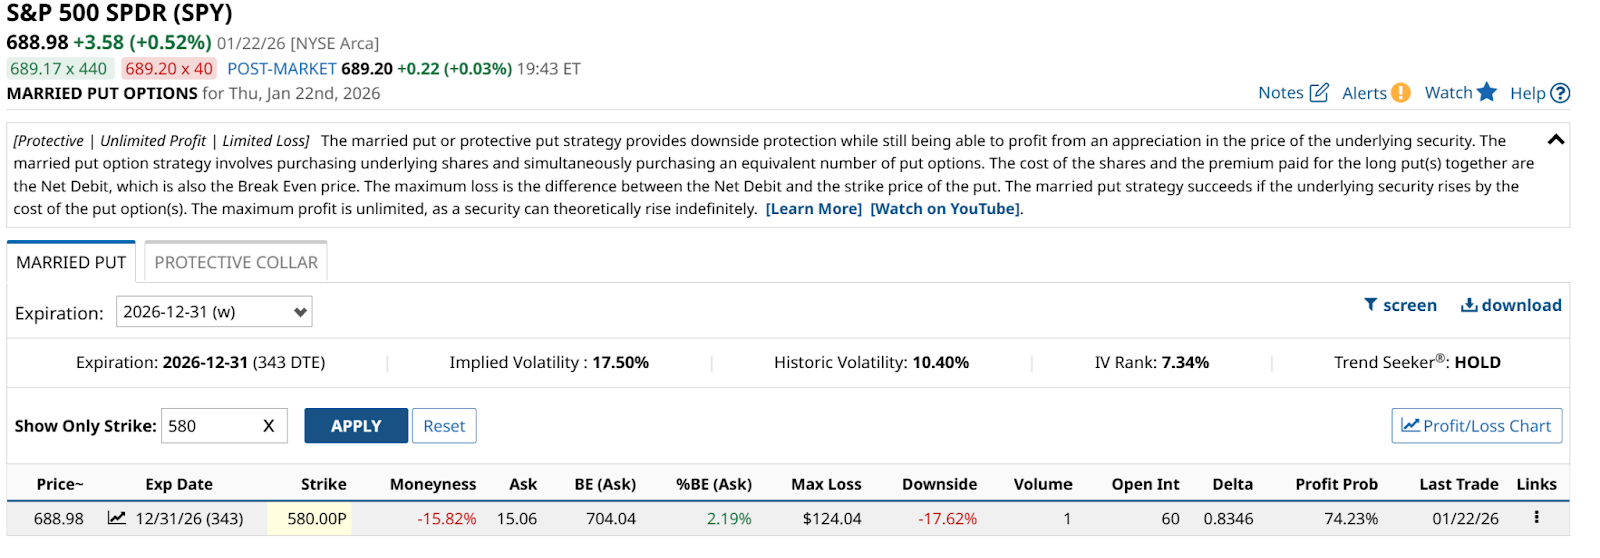Open the Help question mark icon
This screenshot has width=1600, height=558.
click(1560, 93)
